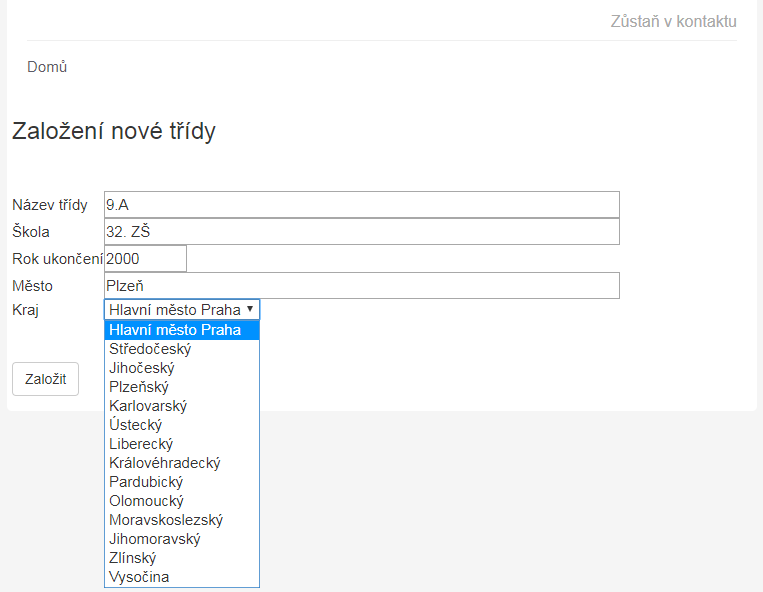Choose Ústecký from the list
Viewport: 763px width, 592px height.
[135, 425]
